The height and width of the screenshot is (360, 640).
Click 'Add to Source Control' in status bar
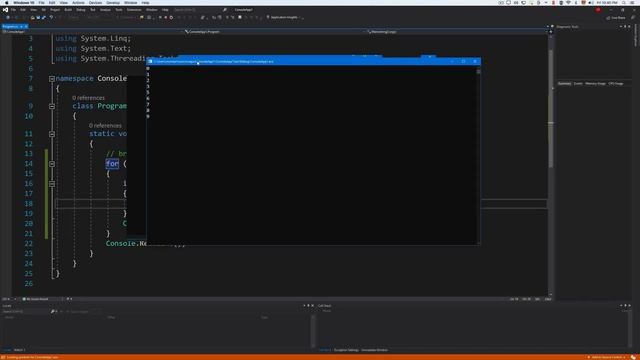[607, 357]
